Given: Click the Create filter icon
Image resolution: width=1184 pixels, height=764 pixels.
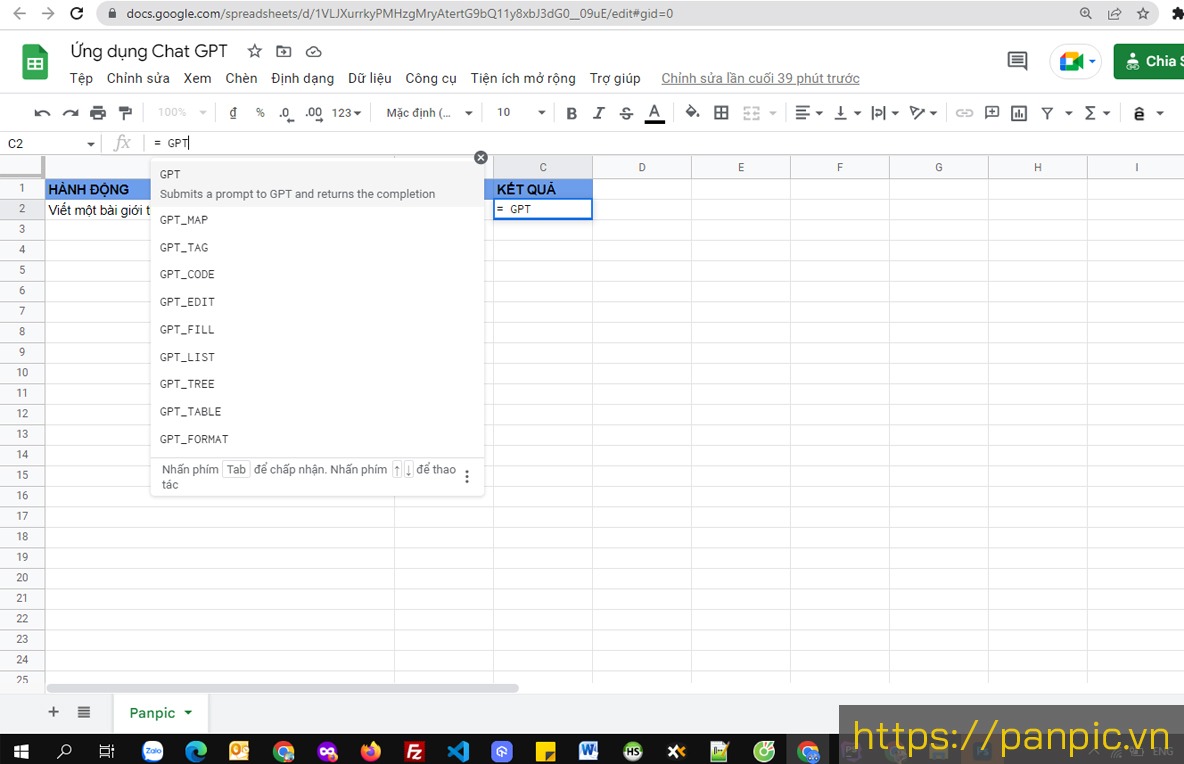Looking at the screenshot, I should point(1047,113).
